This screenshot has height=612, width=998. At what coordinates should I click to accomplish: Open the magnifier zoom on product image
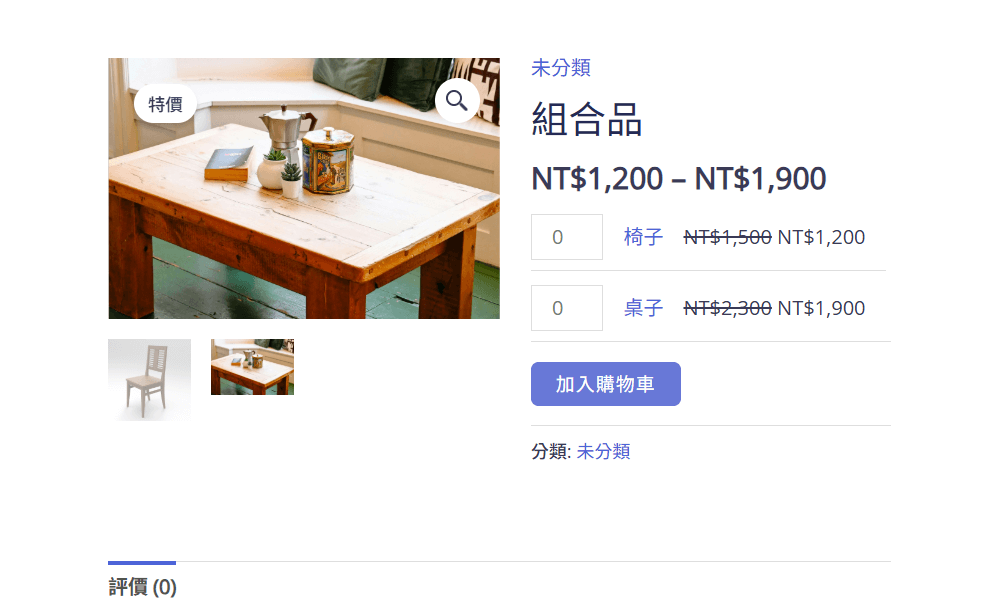(456, 101)
